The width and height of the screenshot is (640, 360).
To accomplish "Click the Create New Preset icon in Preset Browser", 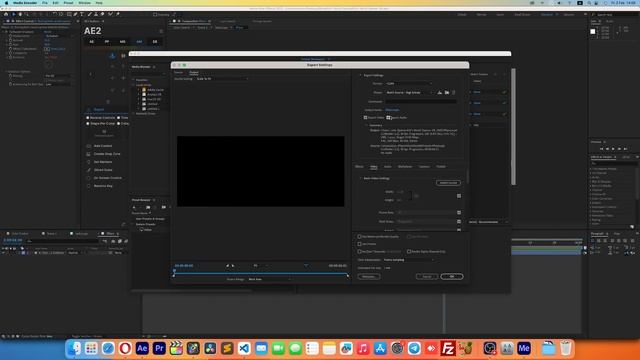I will pos(134,207).
